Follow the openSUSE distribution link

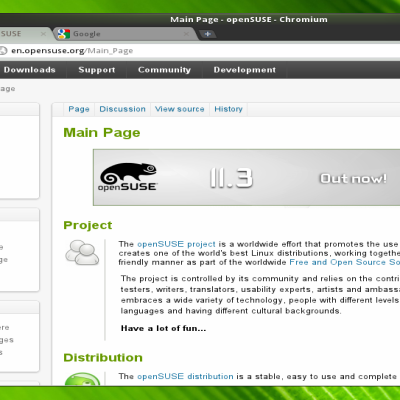click(x=185, y=376)
